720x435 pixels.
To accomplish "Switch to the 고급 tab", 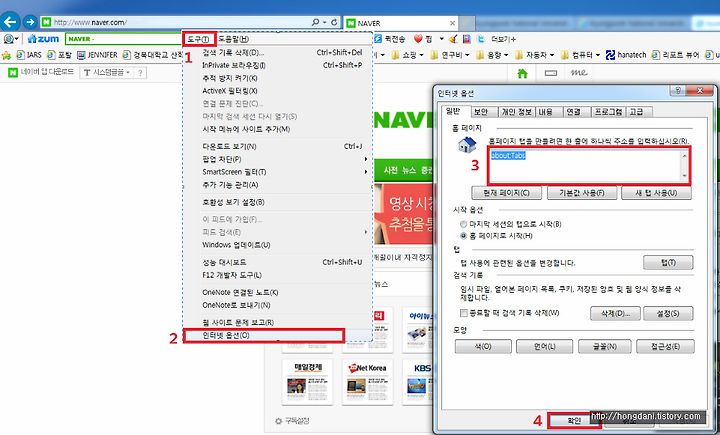I will click(637, 112).
